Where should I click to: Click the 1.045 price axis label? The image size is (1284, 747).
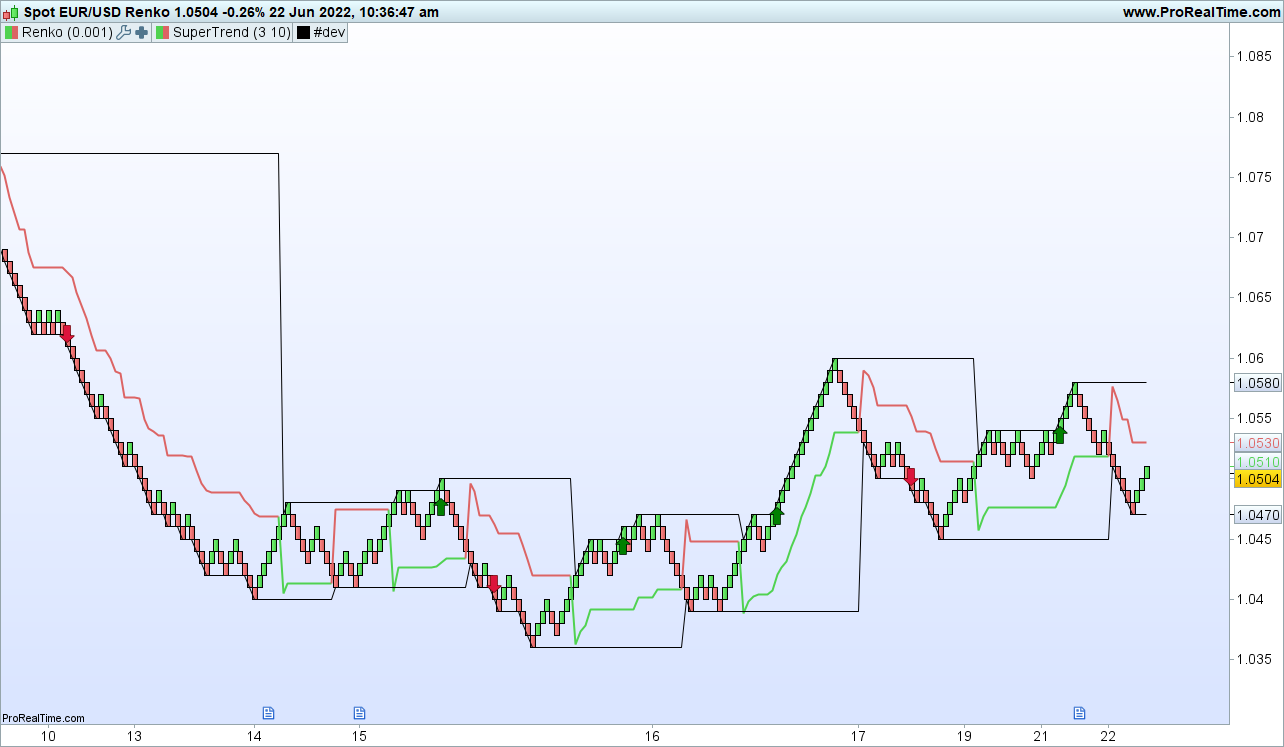coord(1256,539)
